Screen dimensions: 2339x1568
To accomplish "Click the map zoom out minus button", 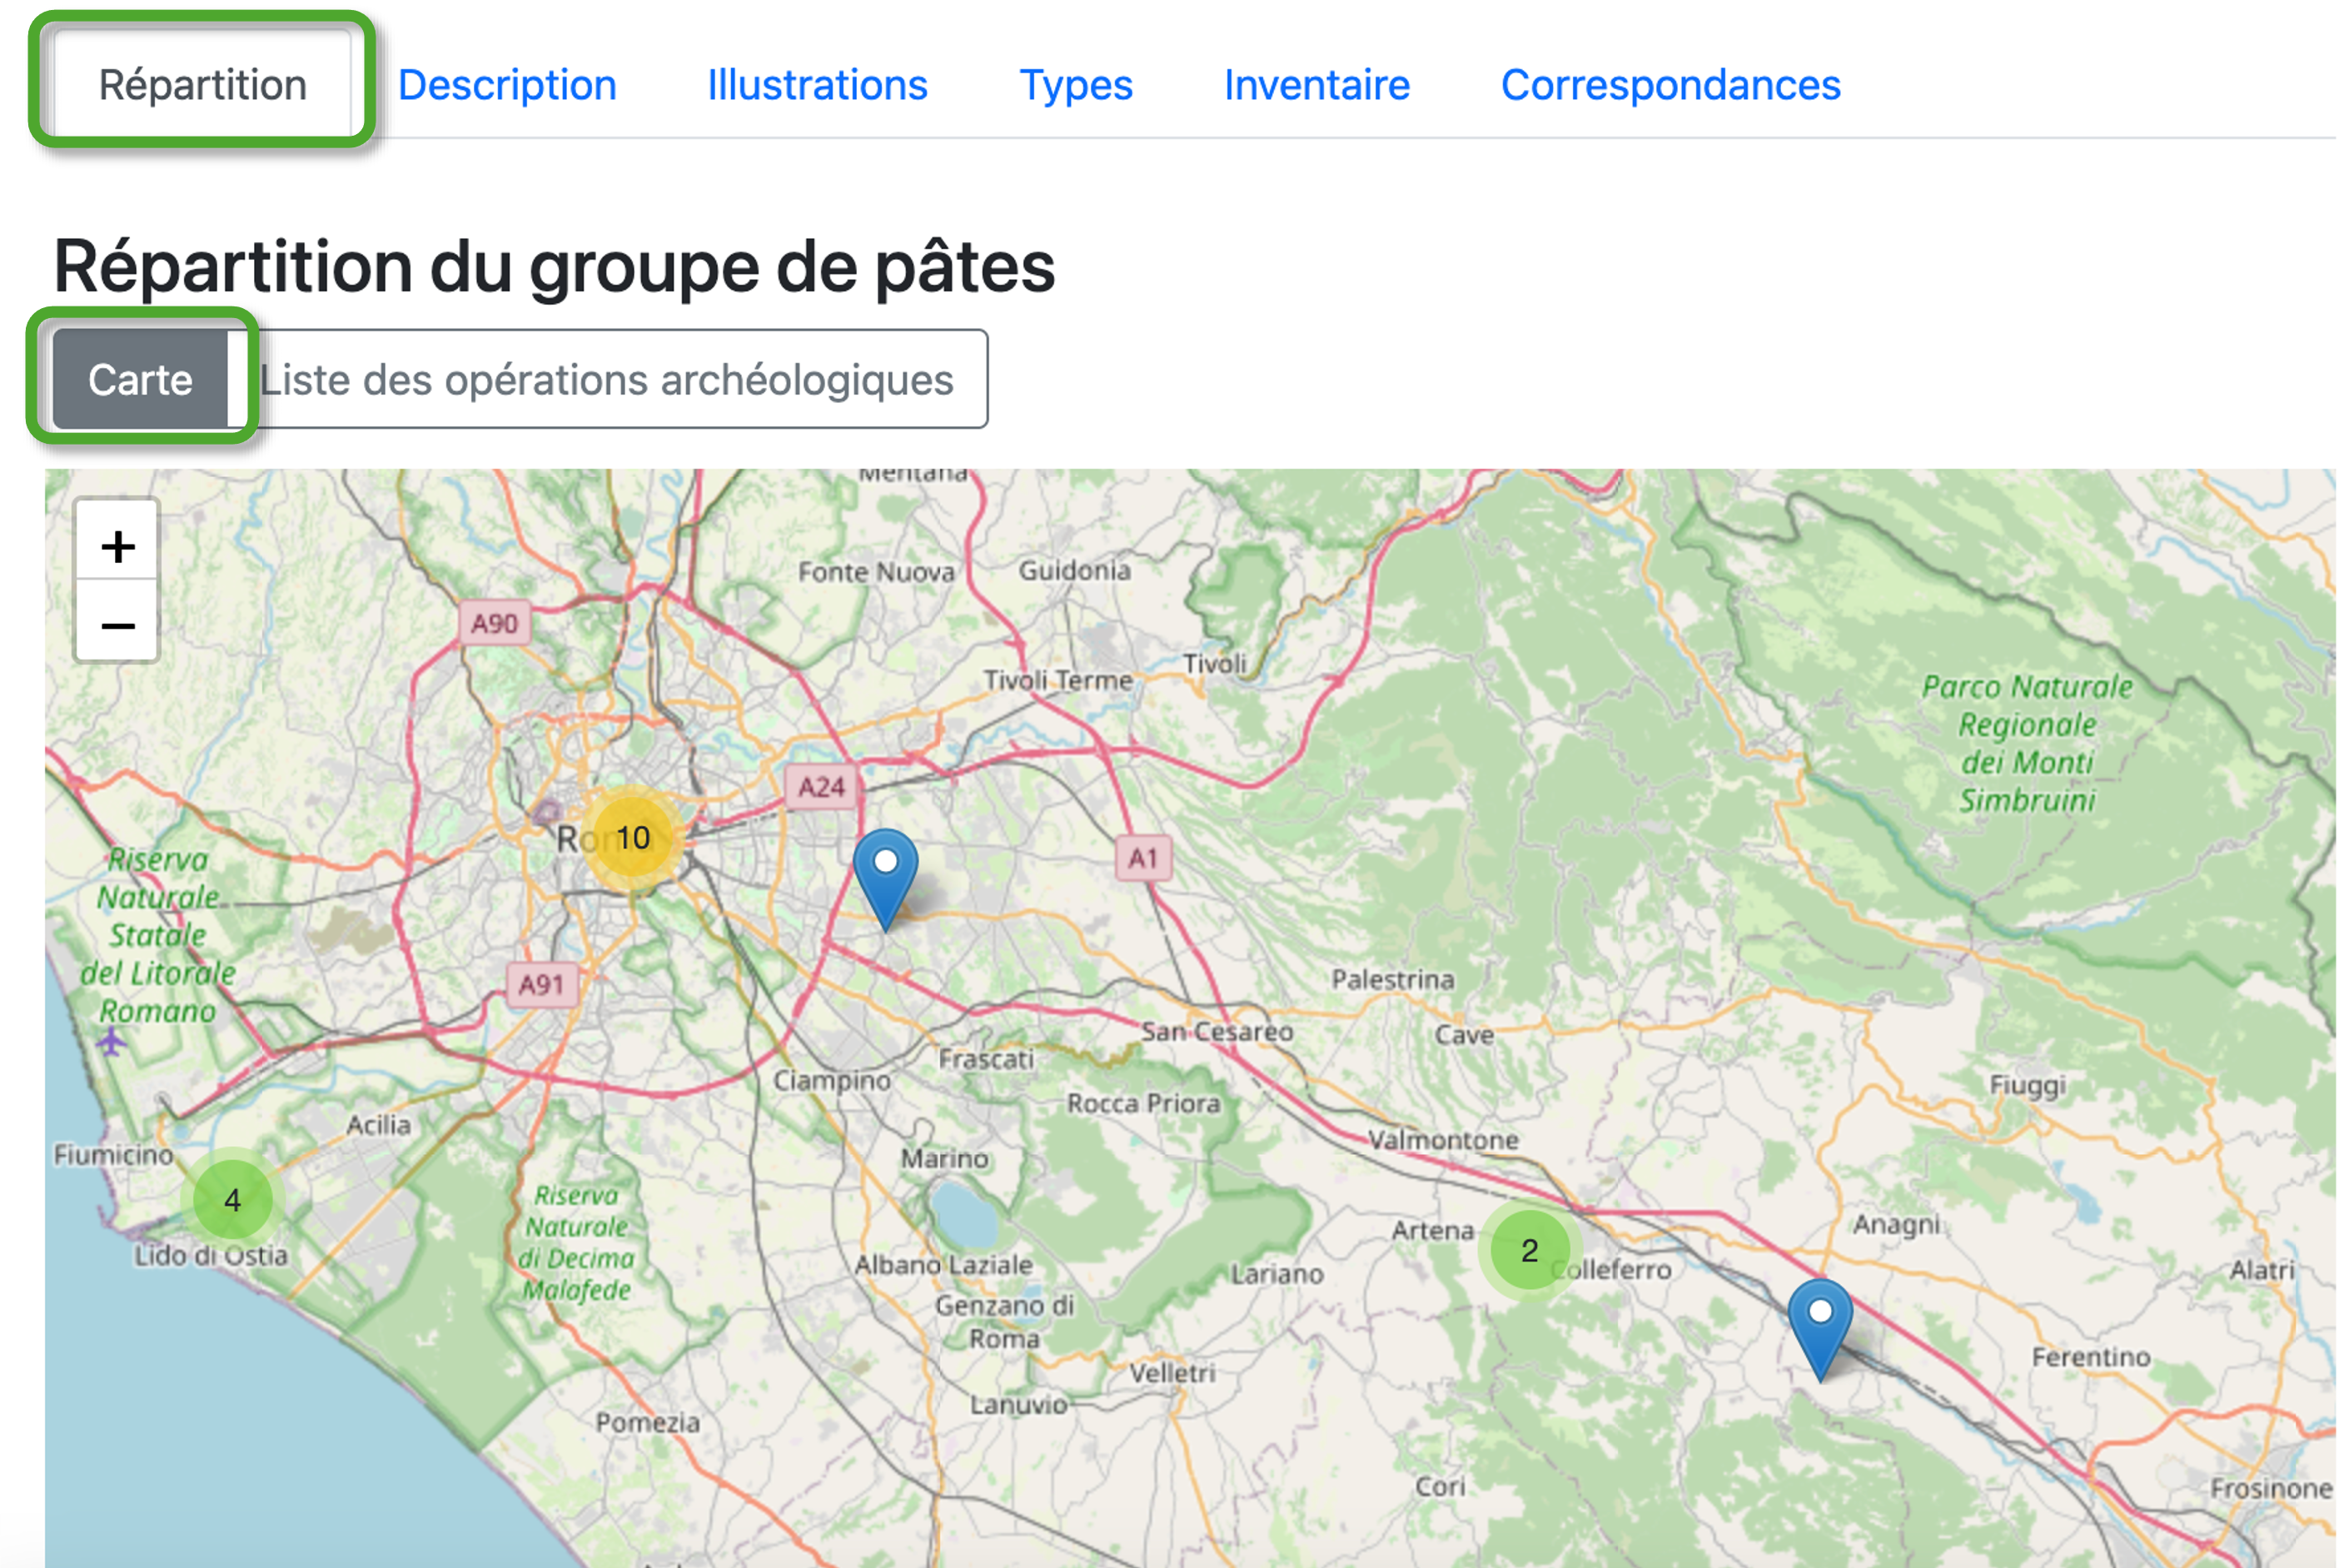I will point(117,626).
